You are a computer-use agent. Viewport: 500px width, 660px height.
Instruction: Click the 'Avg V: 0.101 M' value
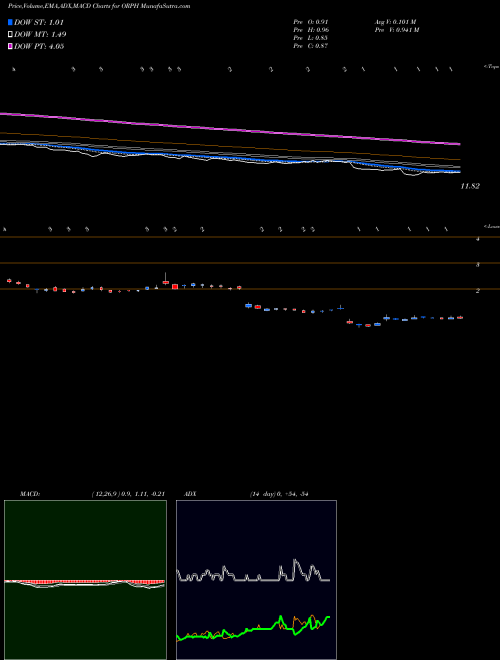click(x=395, y=22)
